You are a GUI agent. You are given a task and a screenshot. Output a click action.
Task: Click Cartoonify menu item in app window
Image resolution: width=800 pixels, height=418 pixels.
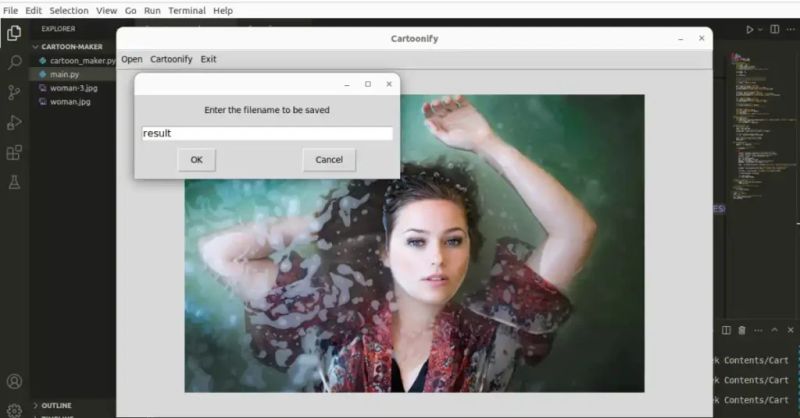pos(171,59)
